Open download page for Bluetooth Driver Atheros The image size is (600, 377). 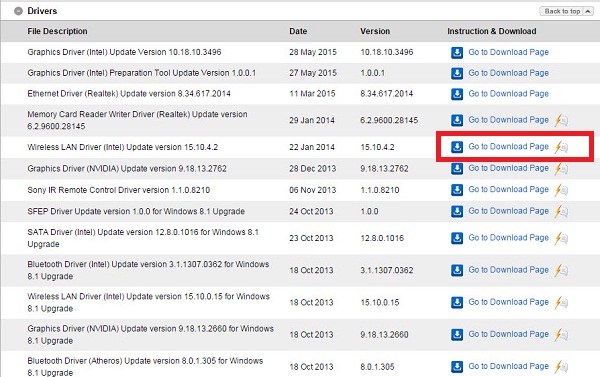point(509,366)
